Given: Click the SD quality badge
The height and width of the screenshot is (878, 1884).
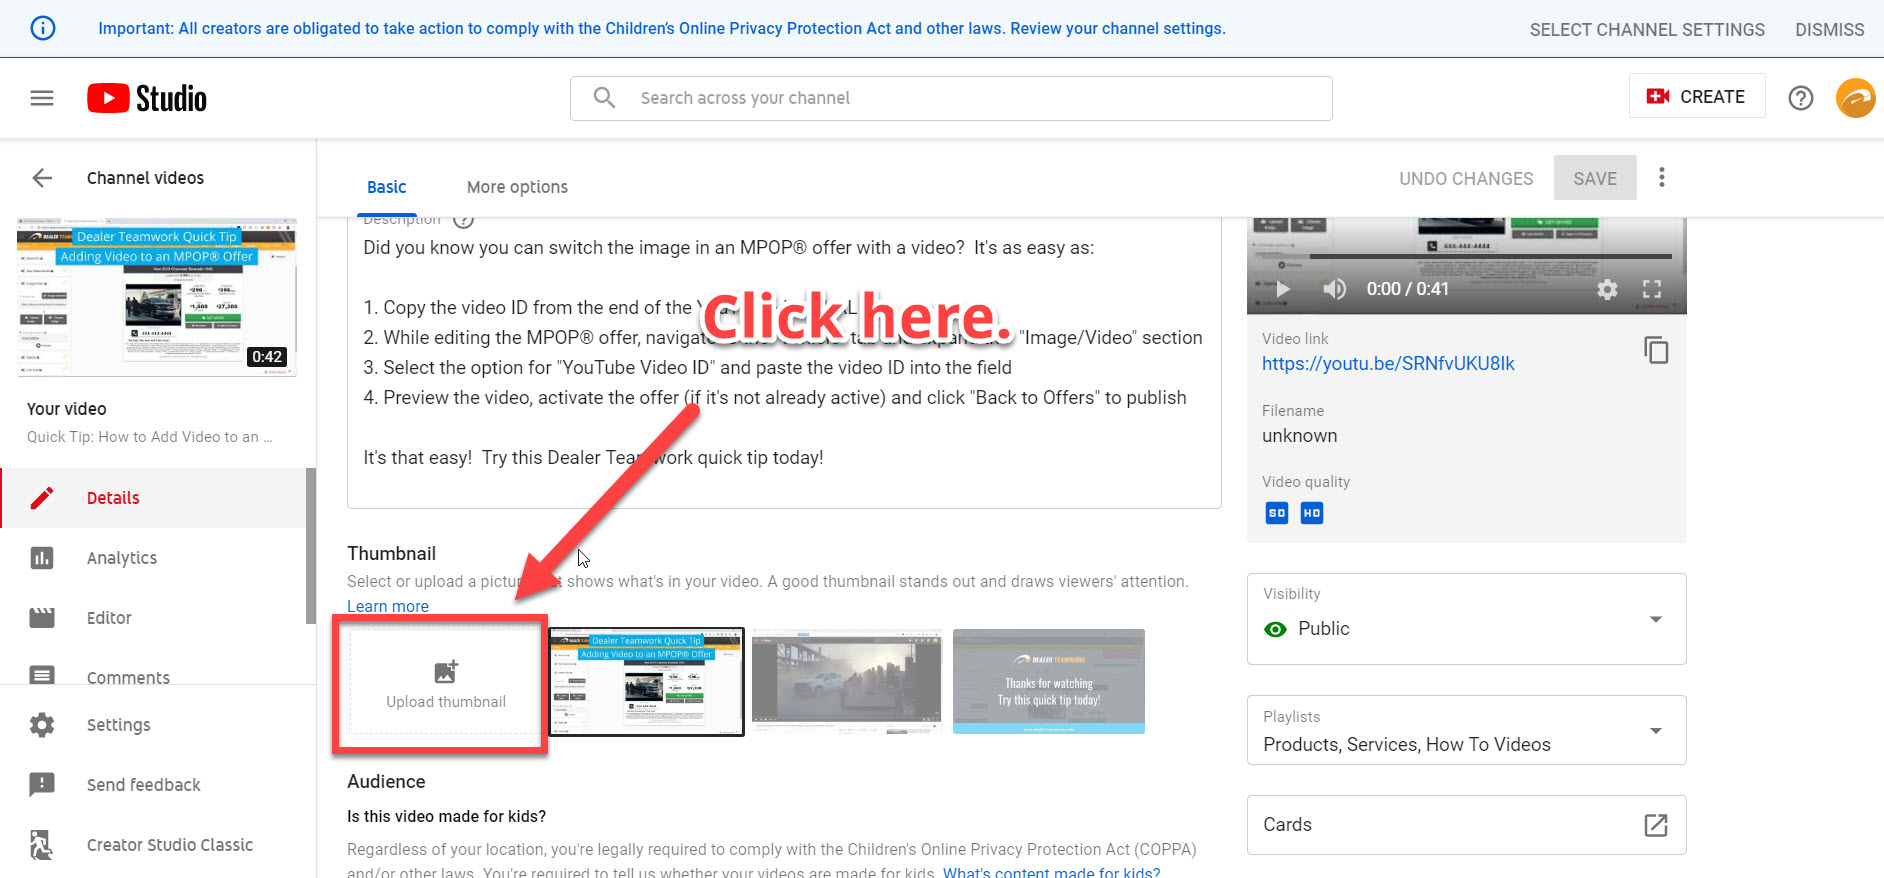Looking at the screenshot, I should [x=1277, y=513].
